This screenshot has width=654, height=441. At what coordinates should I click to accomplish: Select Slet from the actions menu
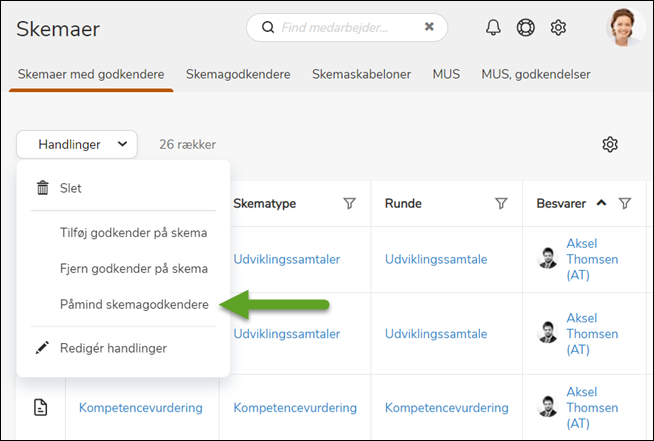(x=70, y=188)
